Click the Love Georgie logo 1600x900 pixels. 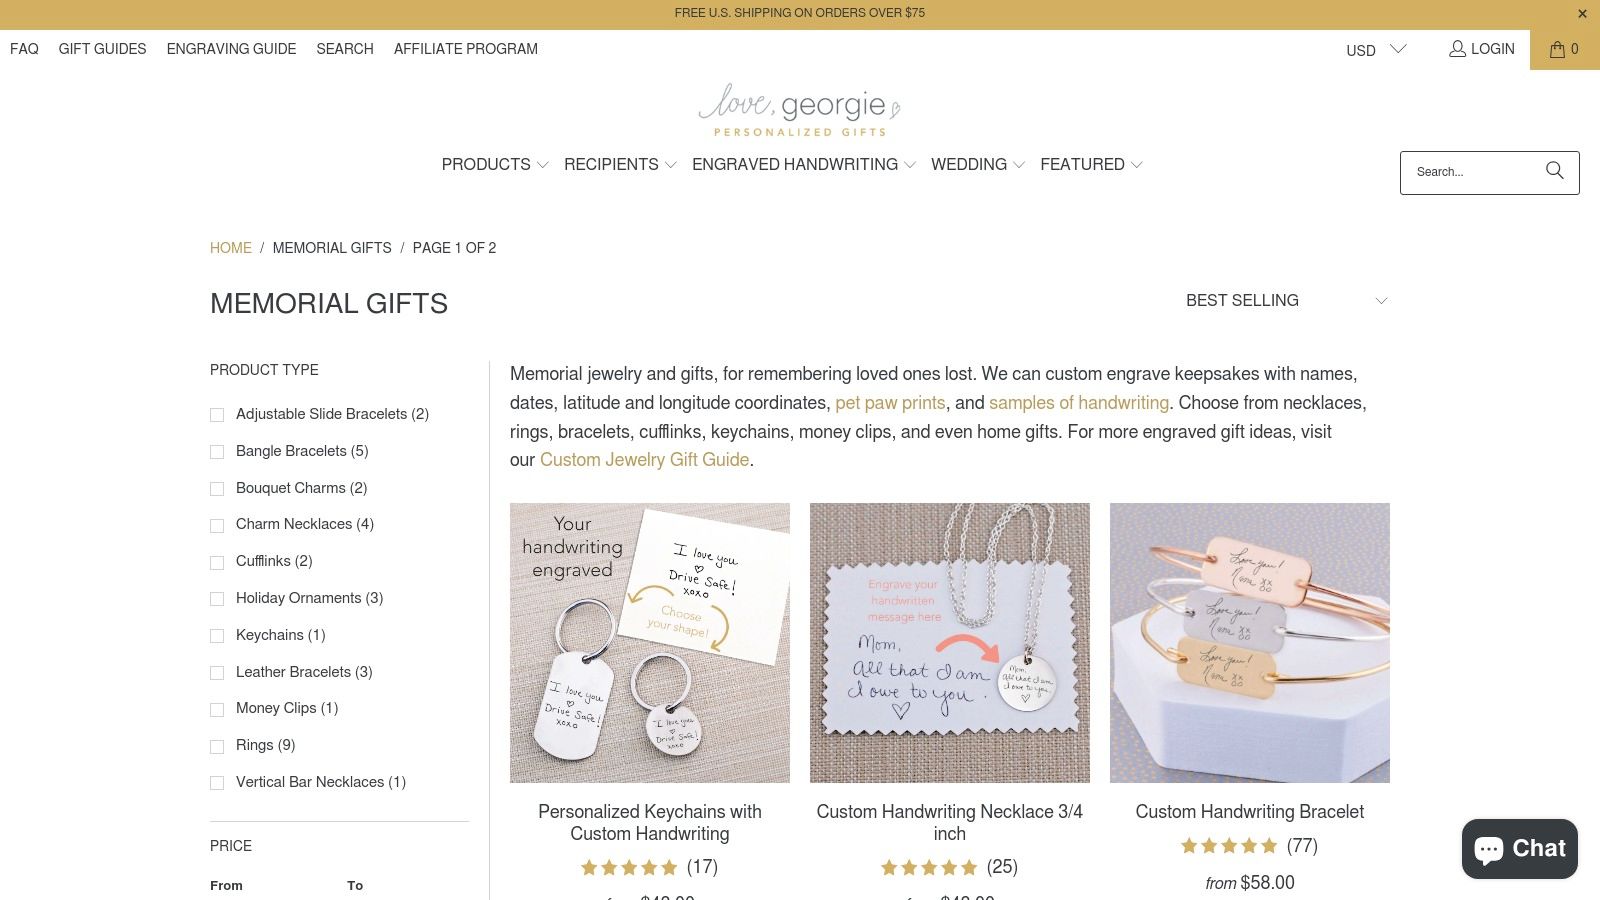(x=800, y=110)
